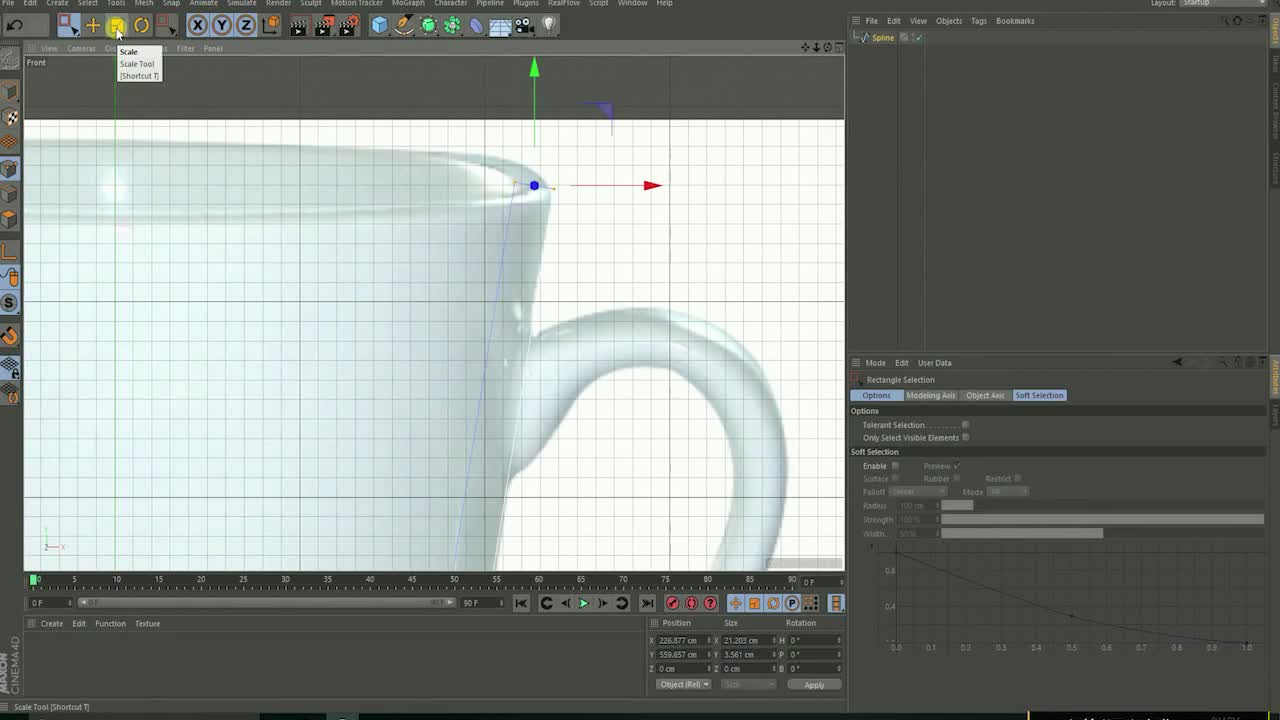Go to end of timeline
The width and height of the screenshot is (1280, 720).
pos(647,603)
